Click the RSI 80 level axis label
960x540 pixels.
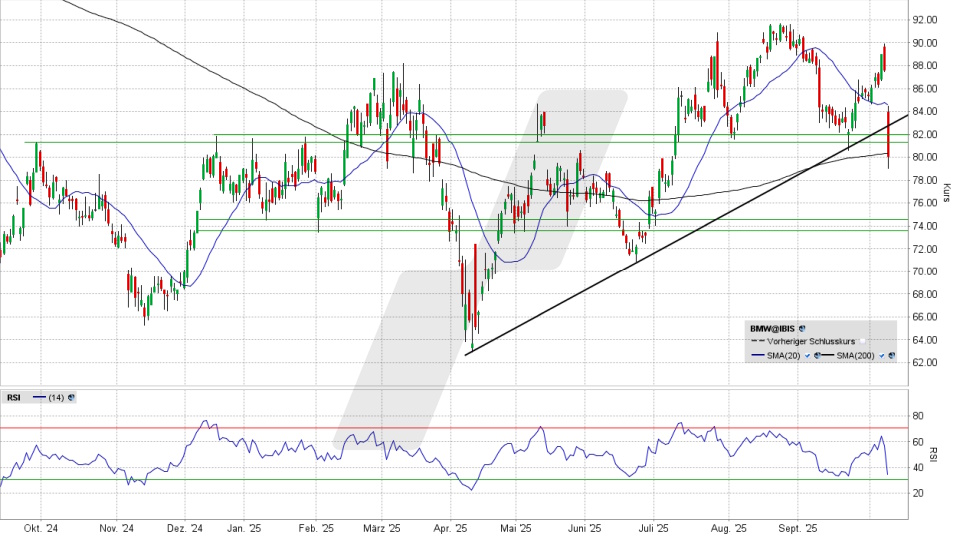click(917, 416)
